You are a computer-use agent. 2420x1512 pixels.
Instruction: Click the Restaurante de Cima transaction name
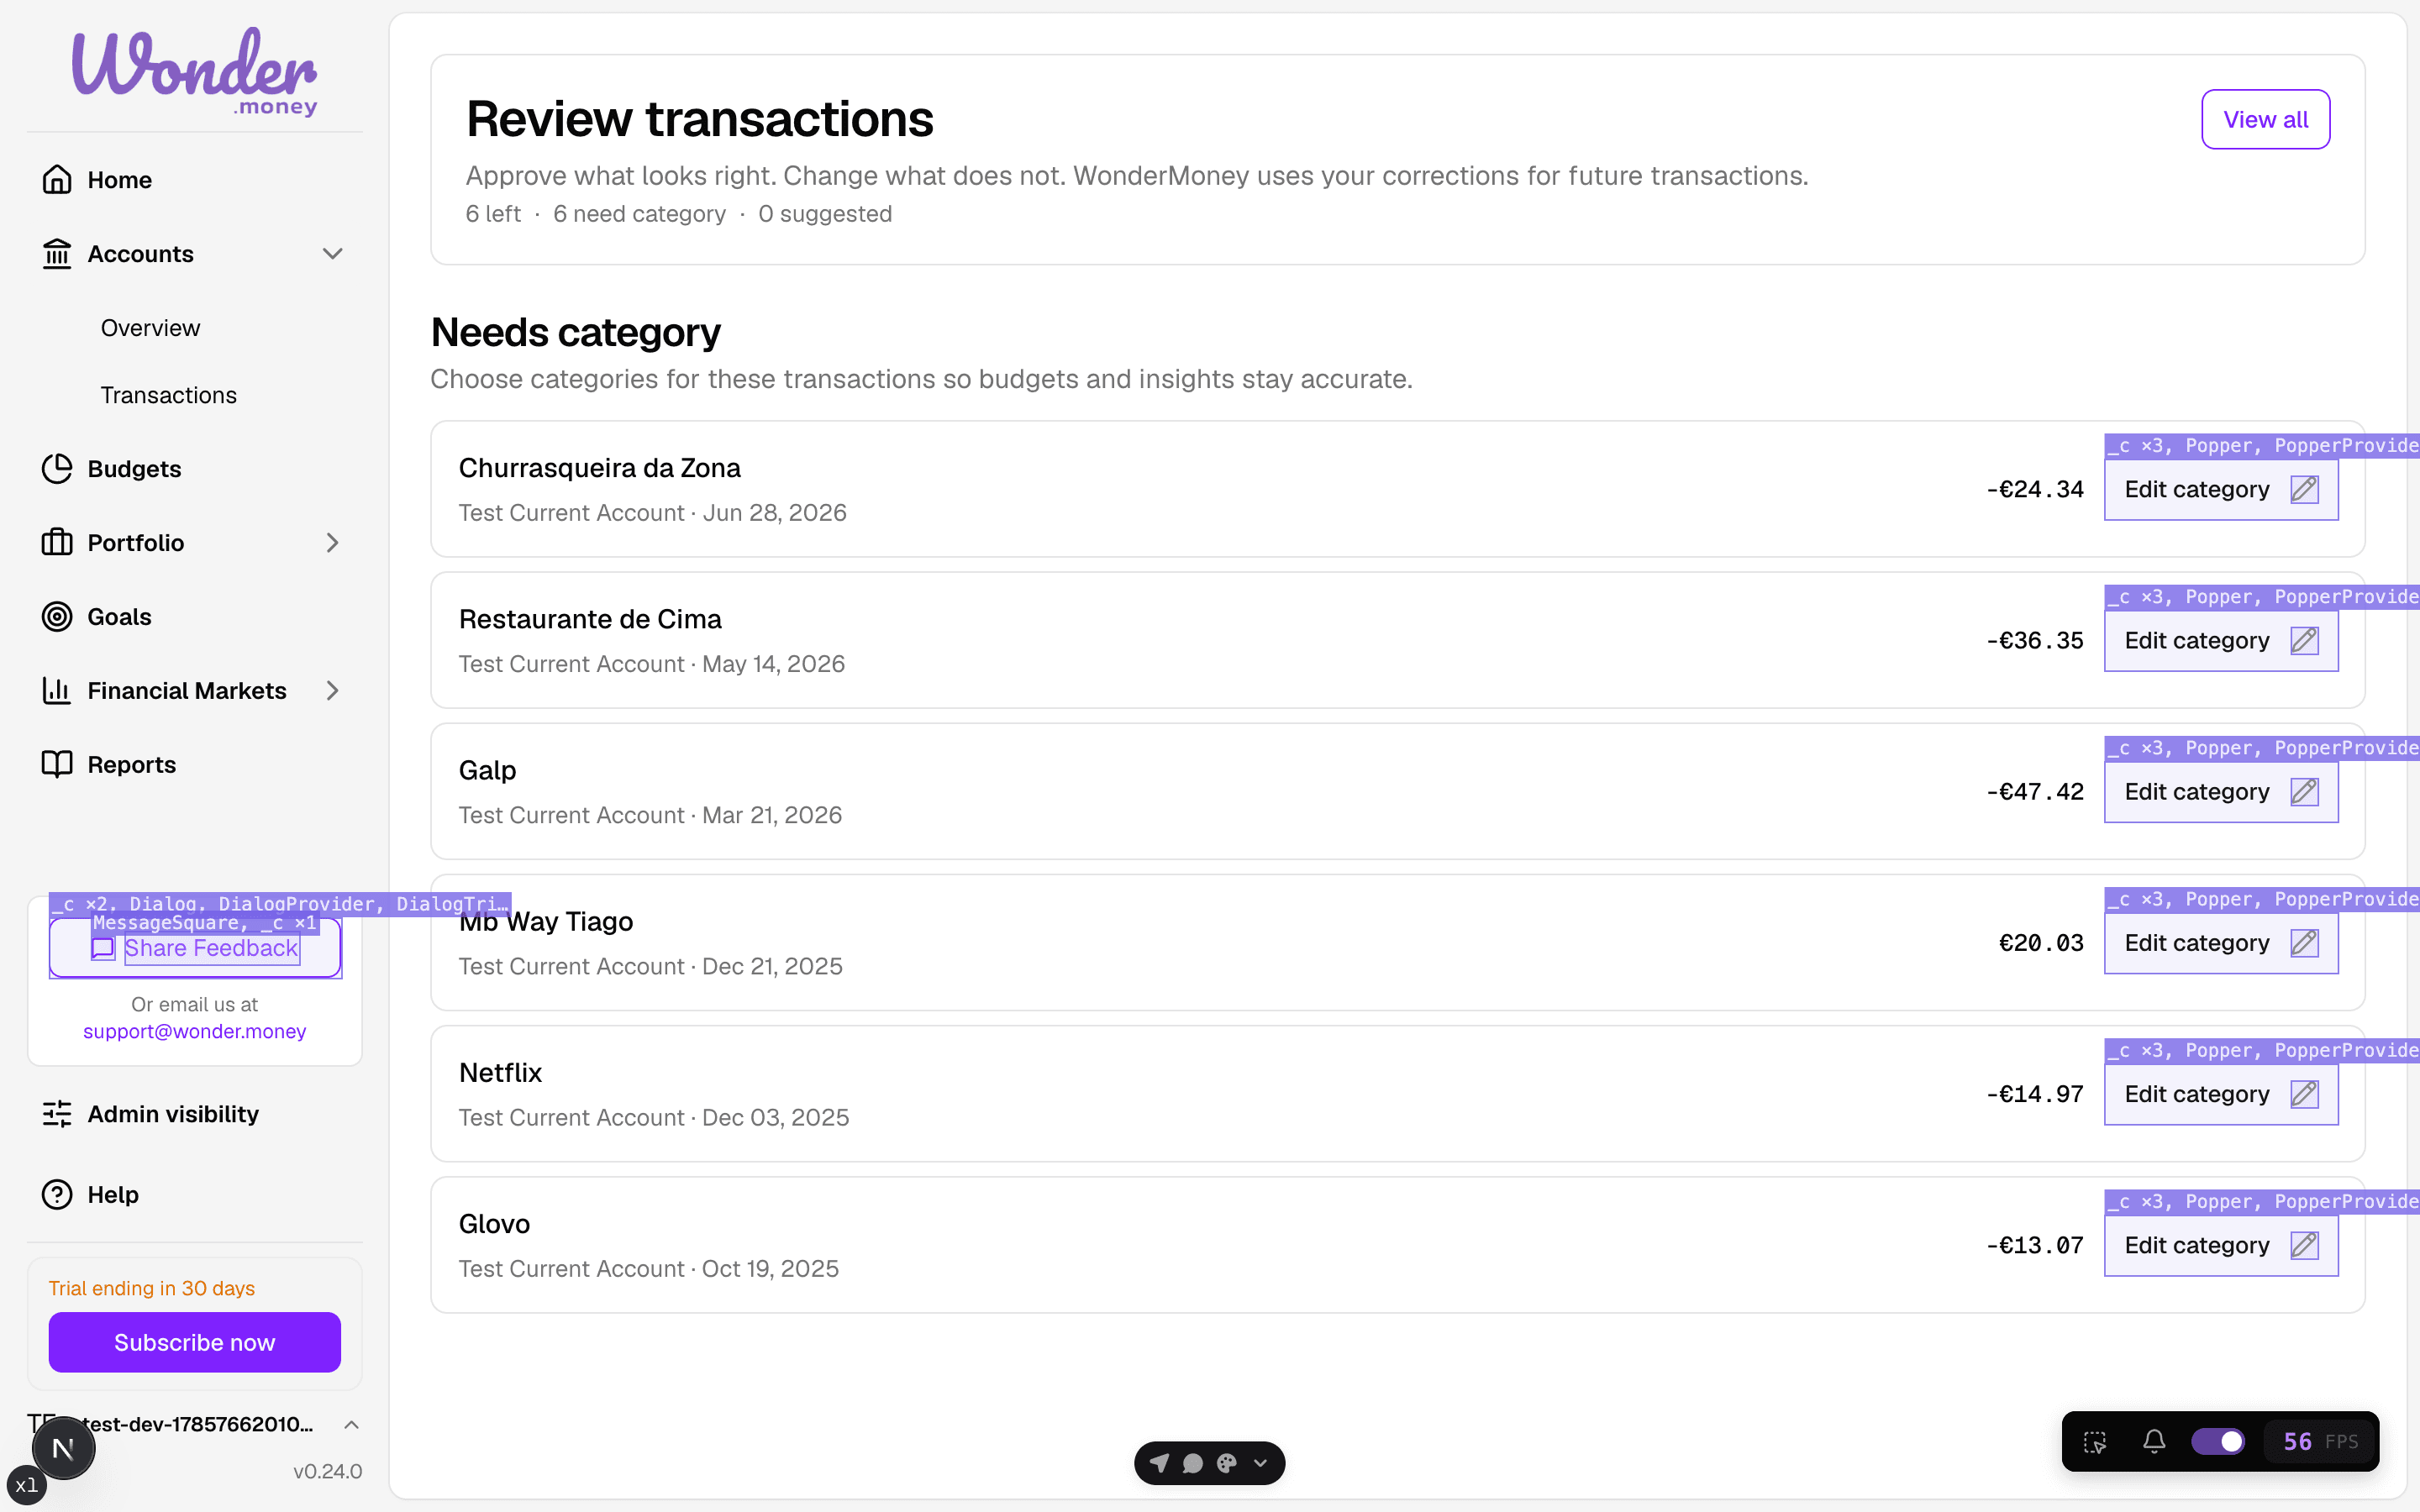click(x=590, y=619)
